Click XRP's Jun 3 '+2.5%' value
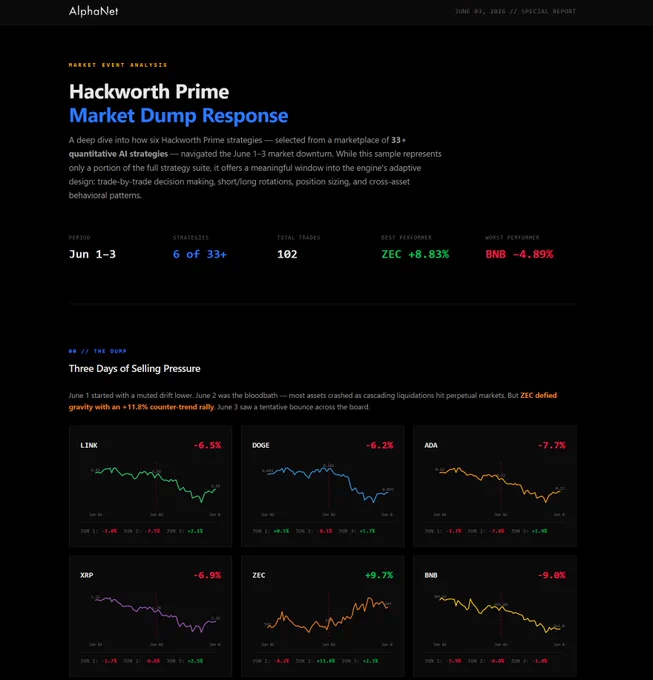This screenshot has height=680, width=653. tap(195, 661)
